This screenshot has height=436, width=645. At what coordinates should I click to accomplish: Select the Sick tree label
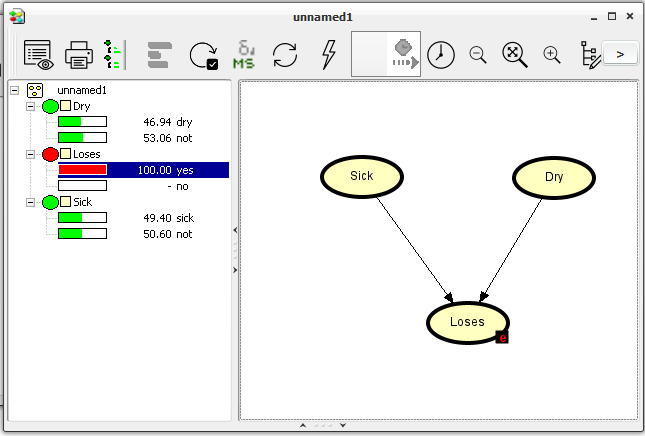(x=82, y=202)
